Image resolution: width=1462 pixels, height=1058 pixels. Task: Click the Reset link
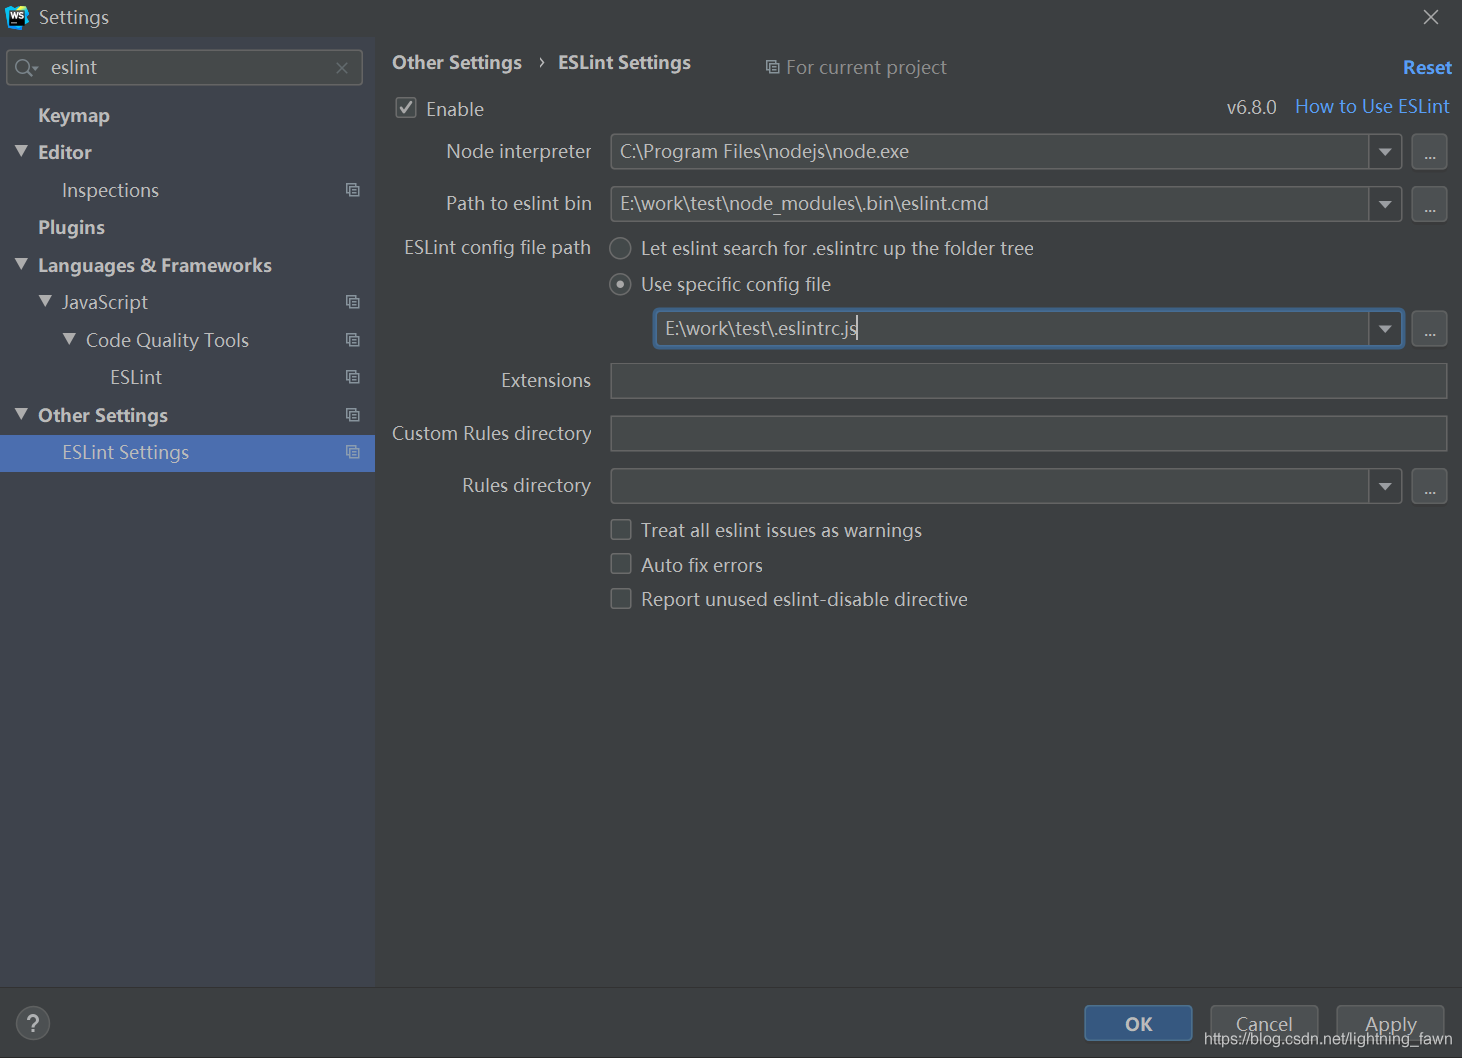pos(1427,67)
